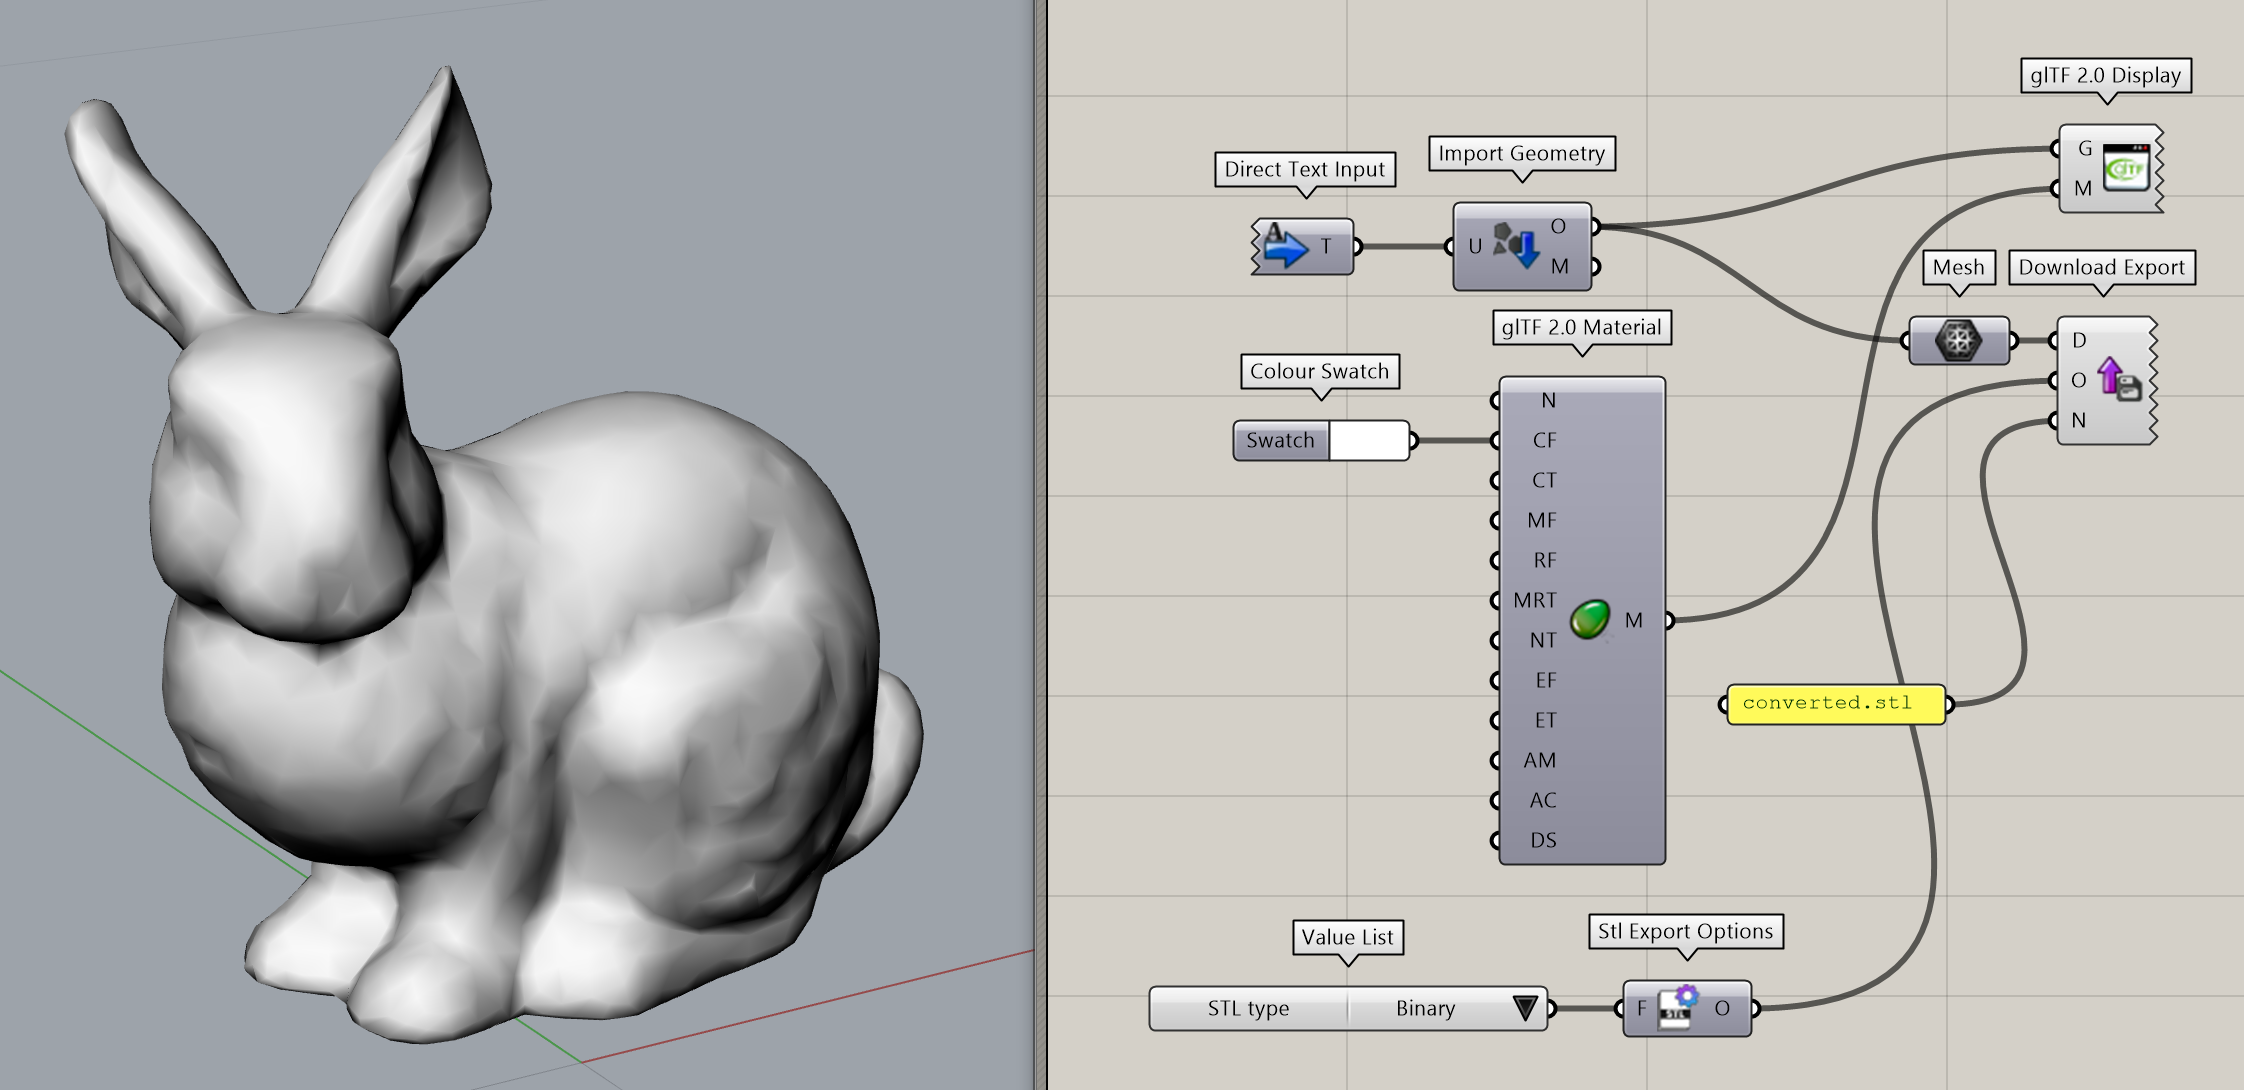Click the G input port on glTF 2.0 Display
Viewport: 2244px width, 1090px height.
pos(2058,148)
